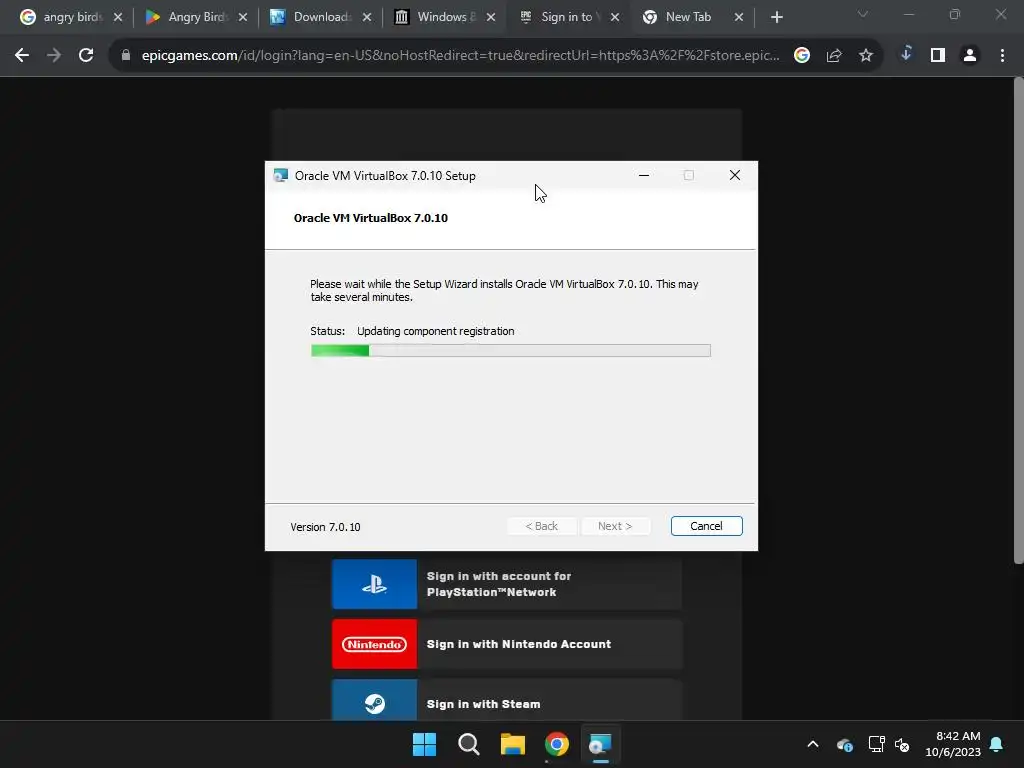The height and width of the screenshot is (768, 1024).
Task: Open the notifications bell
Action: click(x=997, y=744)
